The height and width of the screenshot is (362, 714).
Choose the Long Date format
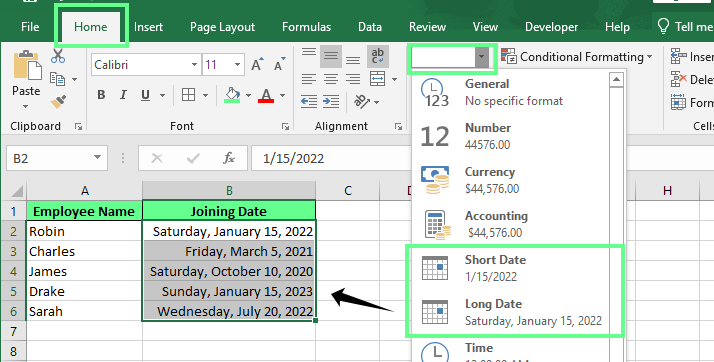pyautogui.click(x=510, y=312)
